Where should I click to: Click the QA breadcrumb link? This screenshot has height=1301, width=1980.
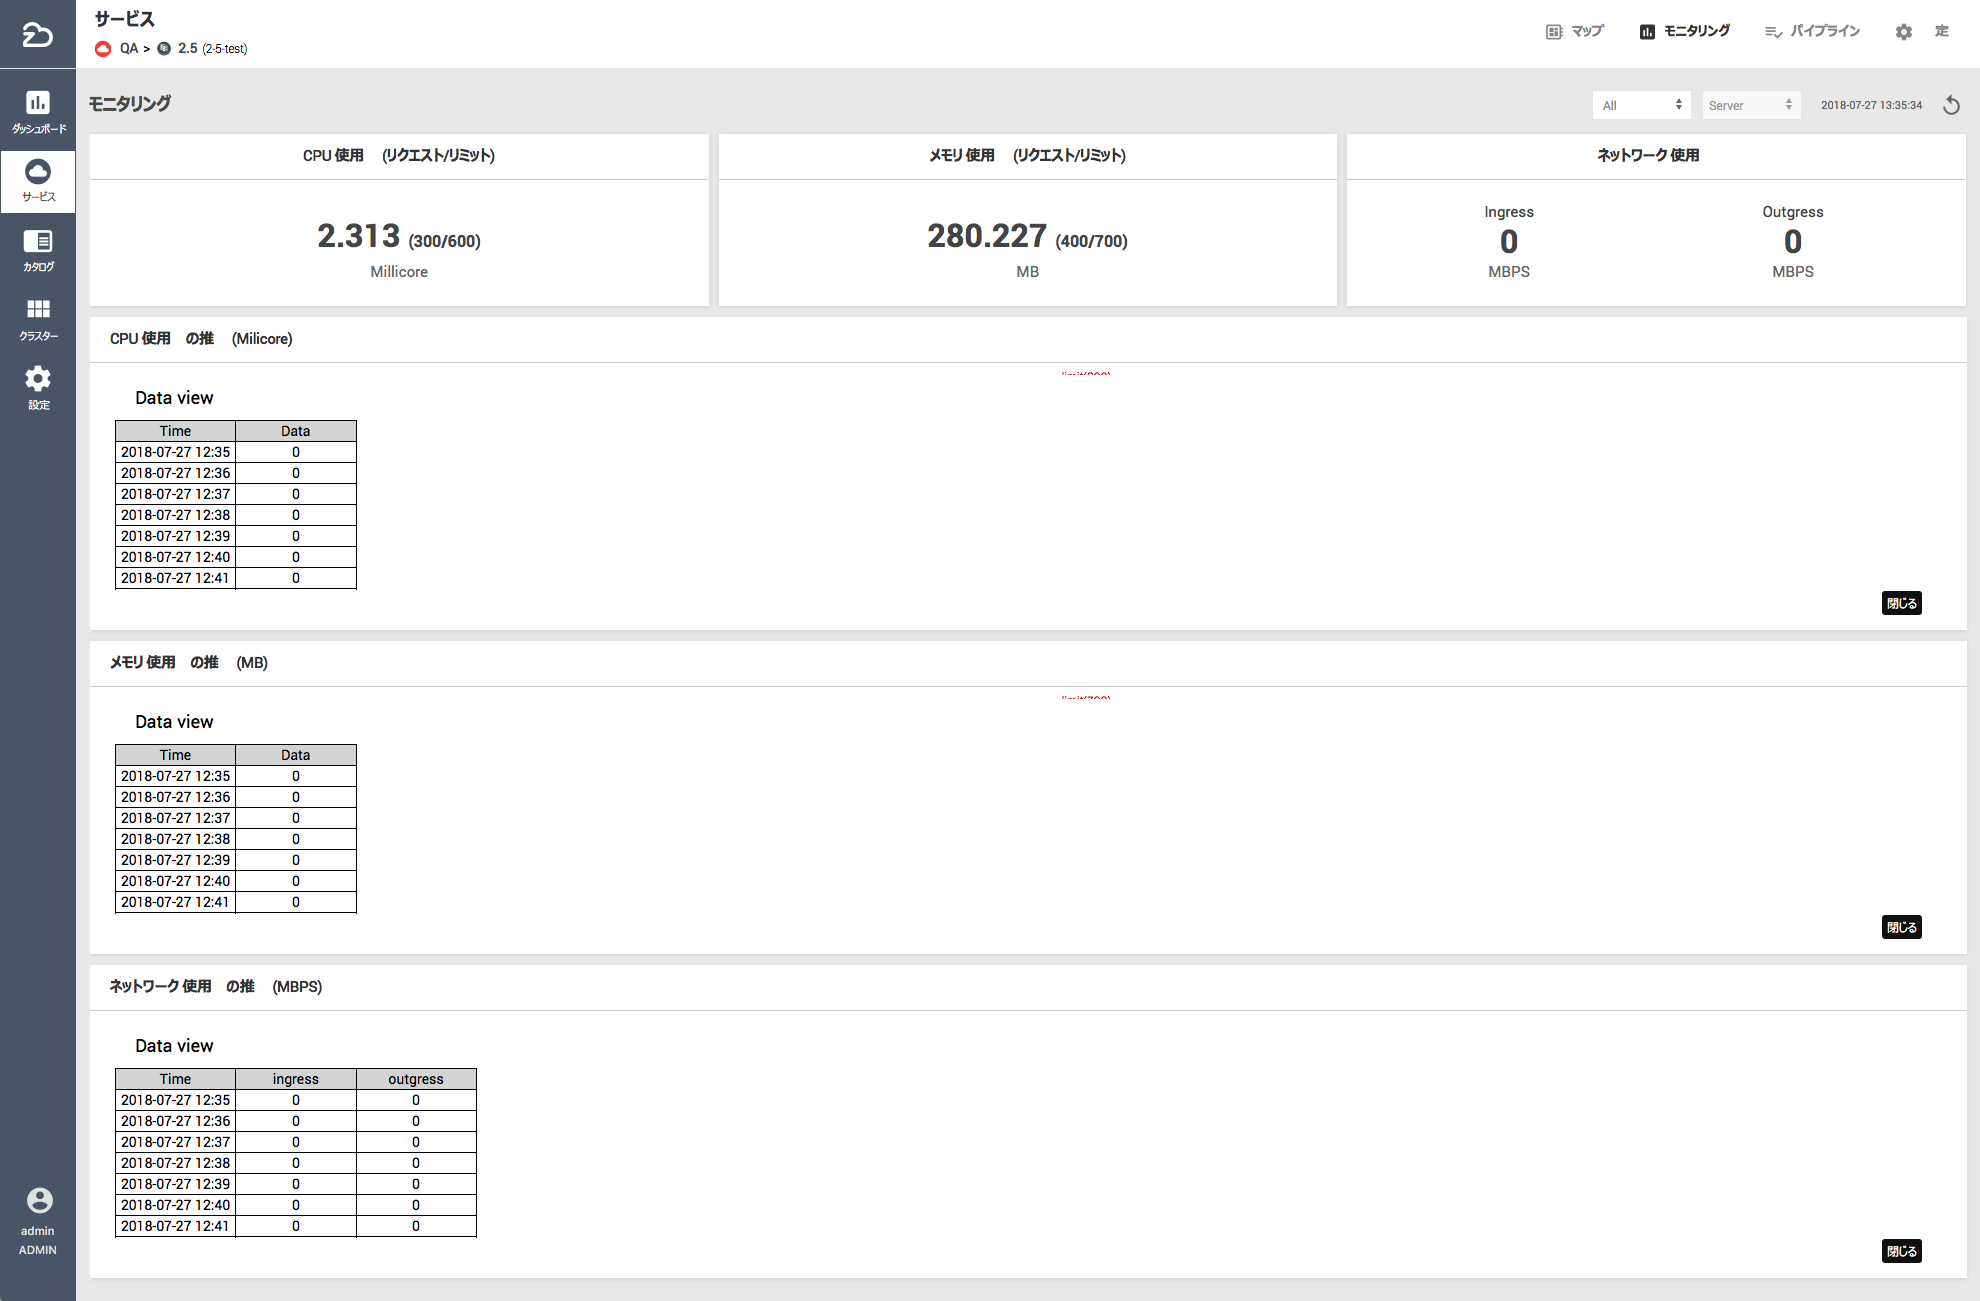128,48
